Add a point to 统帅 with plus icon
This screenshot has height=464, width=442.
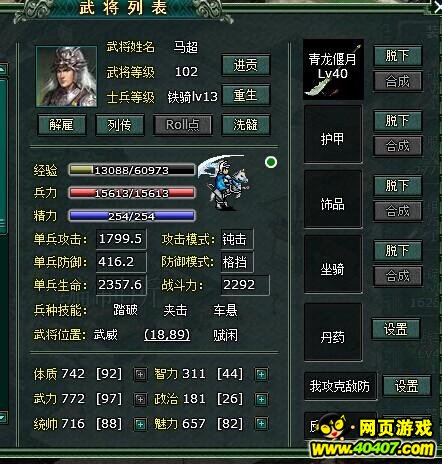click(x=140, y=424)
